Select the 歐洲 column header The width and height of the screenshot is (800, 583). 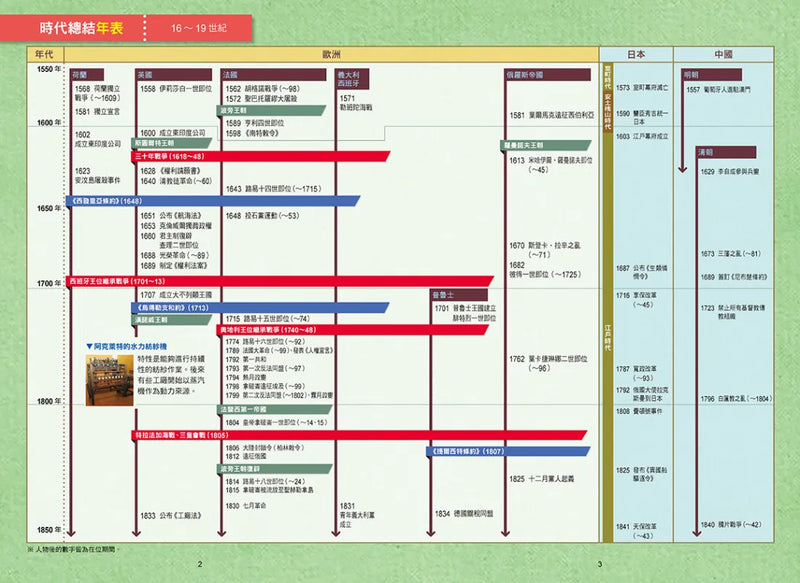coord(331,53)
